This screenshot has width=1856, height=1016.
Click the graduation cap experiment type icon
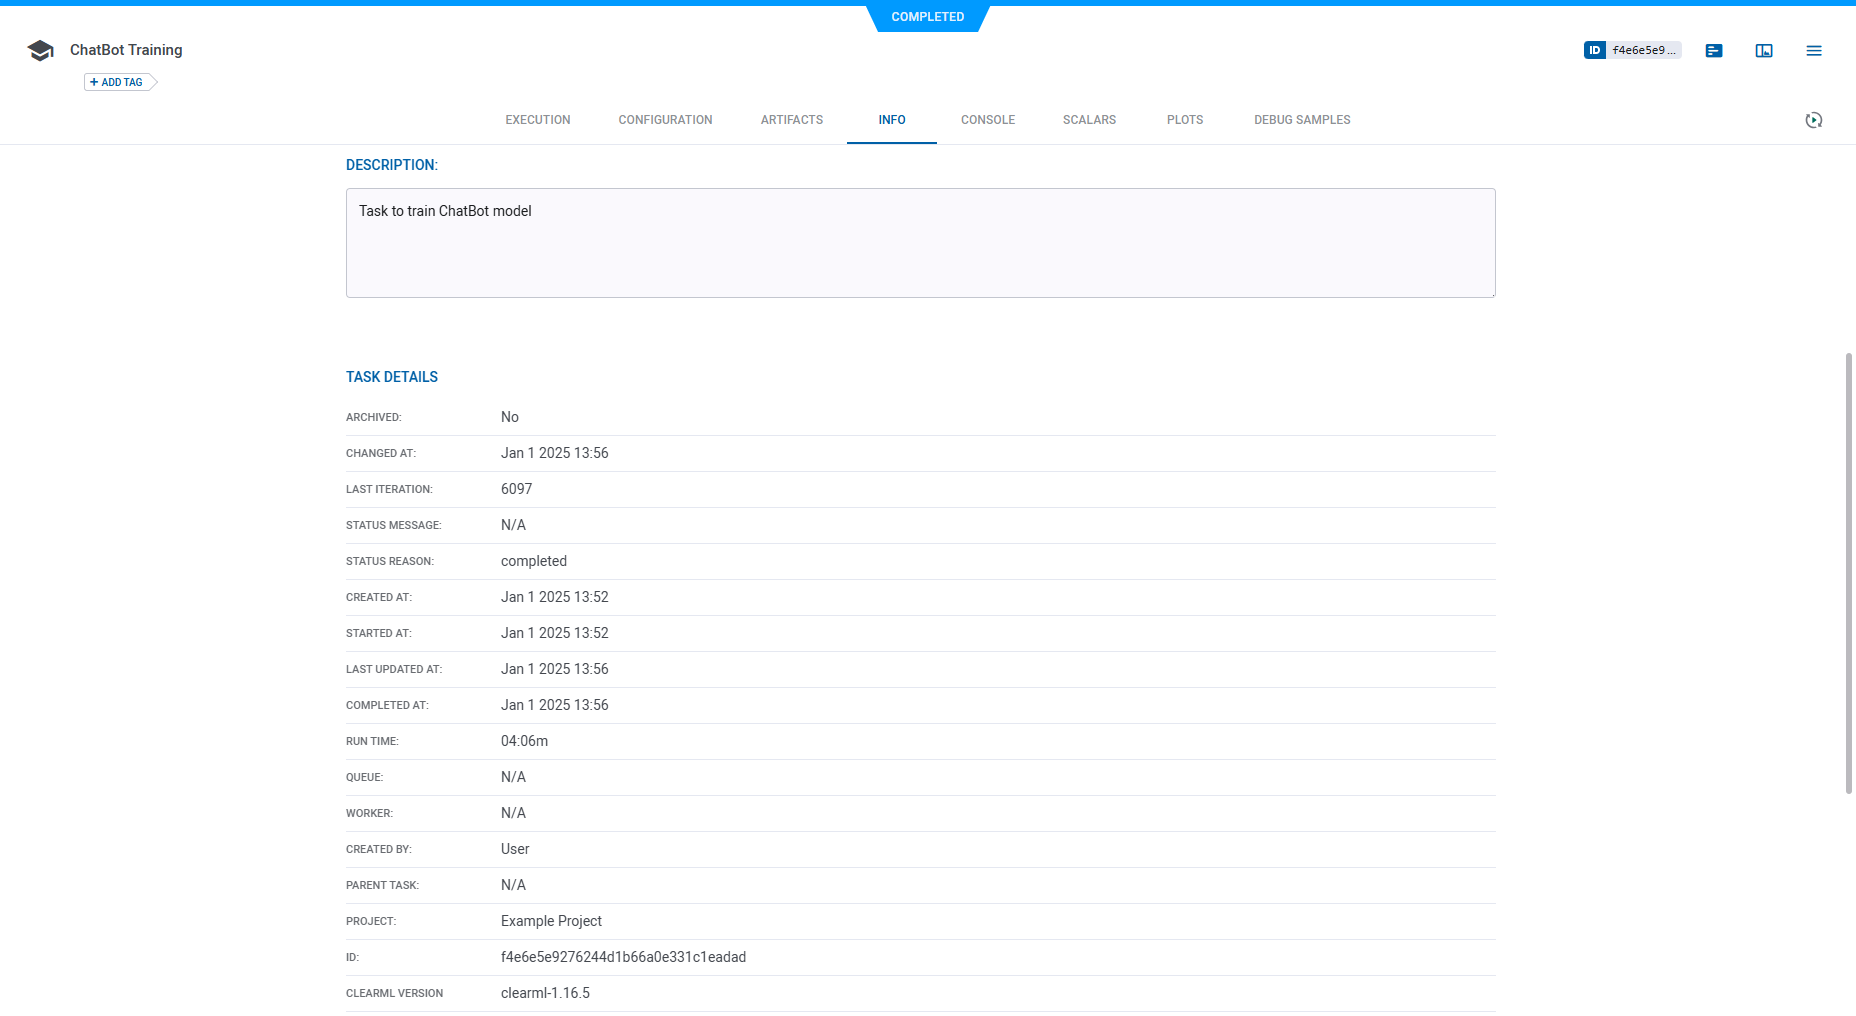(x=40, y=50)
